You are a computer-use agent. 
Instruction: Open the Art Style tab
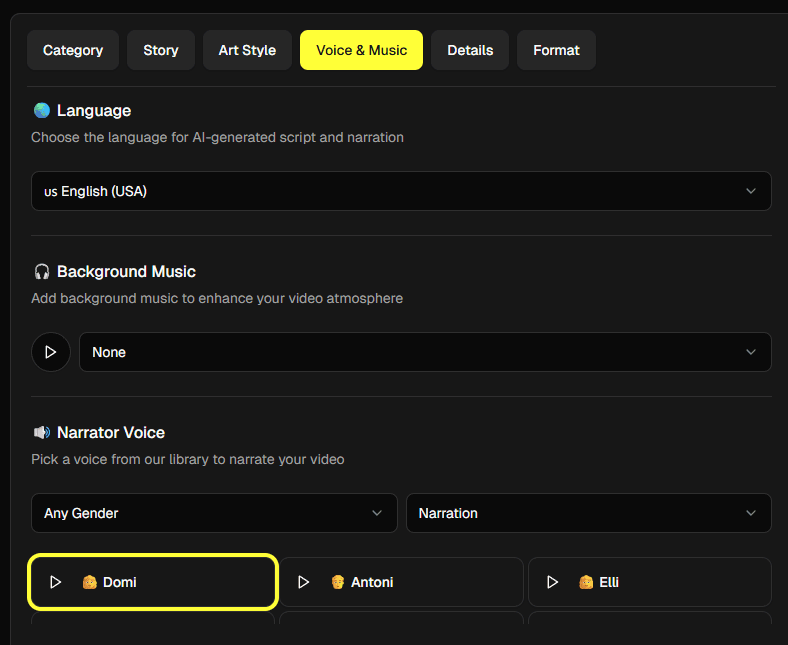pos(247,50)
